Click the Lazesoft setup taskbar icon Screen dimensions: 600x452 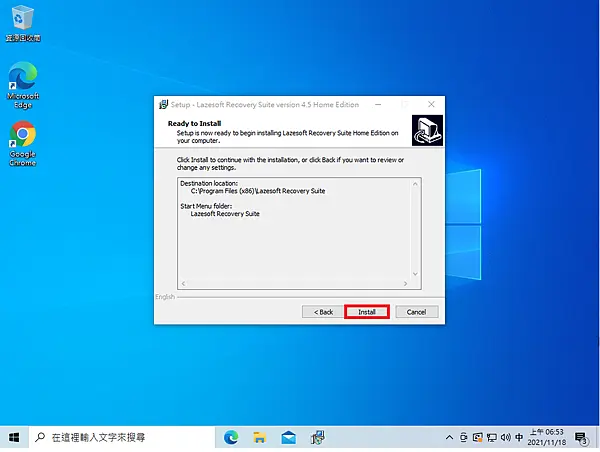(x=317, y=437)
